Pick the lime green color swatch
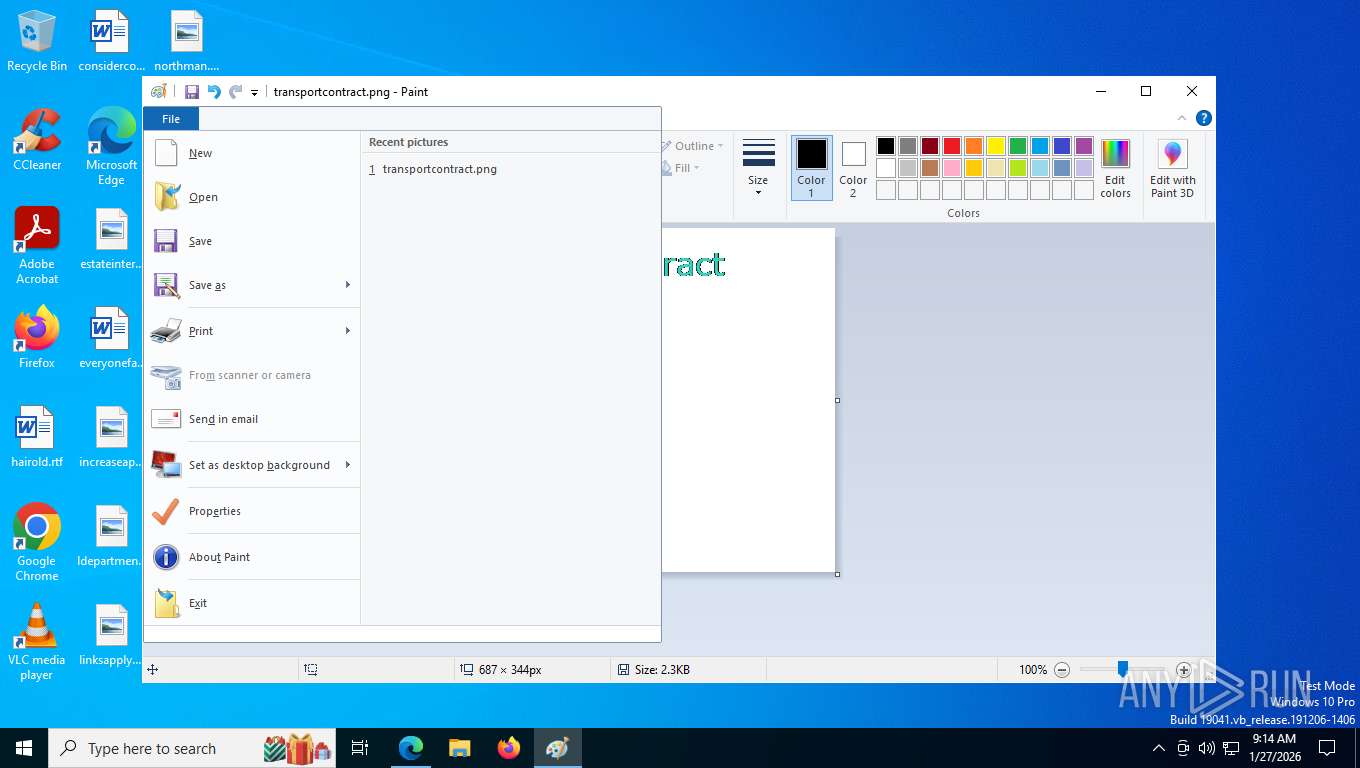The image size is (1360, 768). [x=1018, y=168]
